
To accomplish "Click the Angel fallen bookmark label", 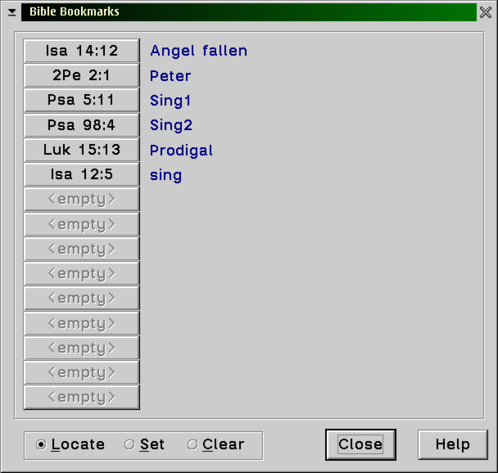I will pos(199,51).
